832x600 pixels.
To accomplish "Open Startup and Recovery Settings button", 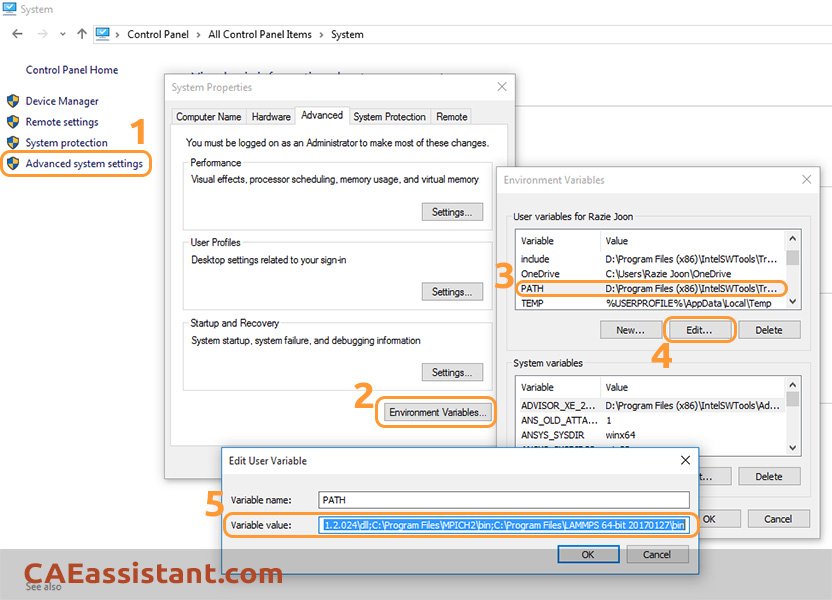I will tap(452, 372).
